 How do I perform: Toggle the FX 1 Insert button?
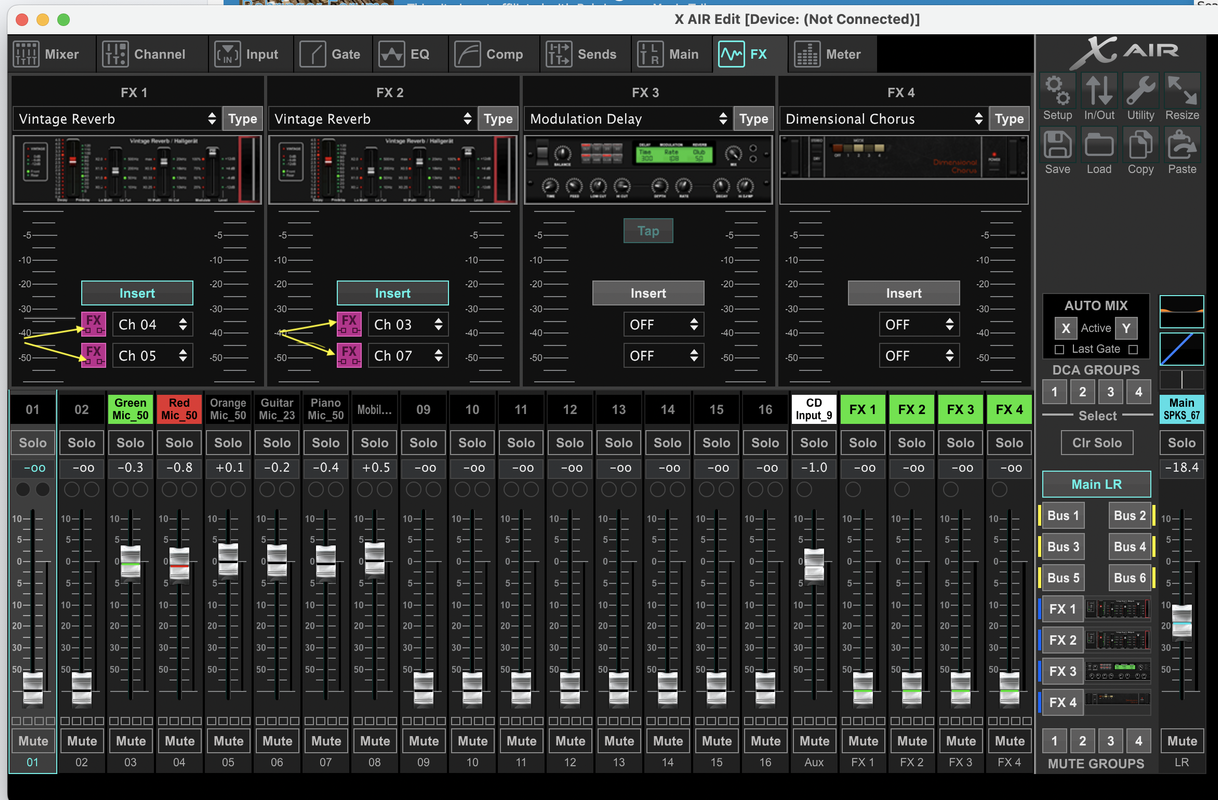(x=137, y=293)
